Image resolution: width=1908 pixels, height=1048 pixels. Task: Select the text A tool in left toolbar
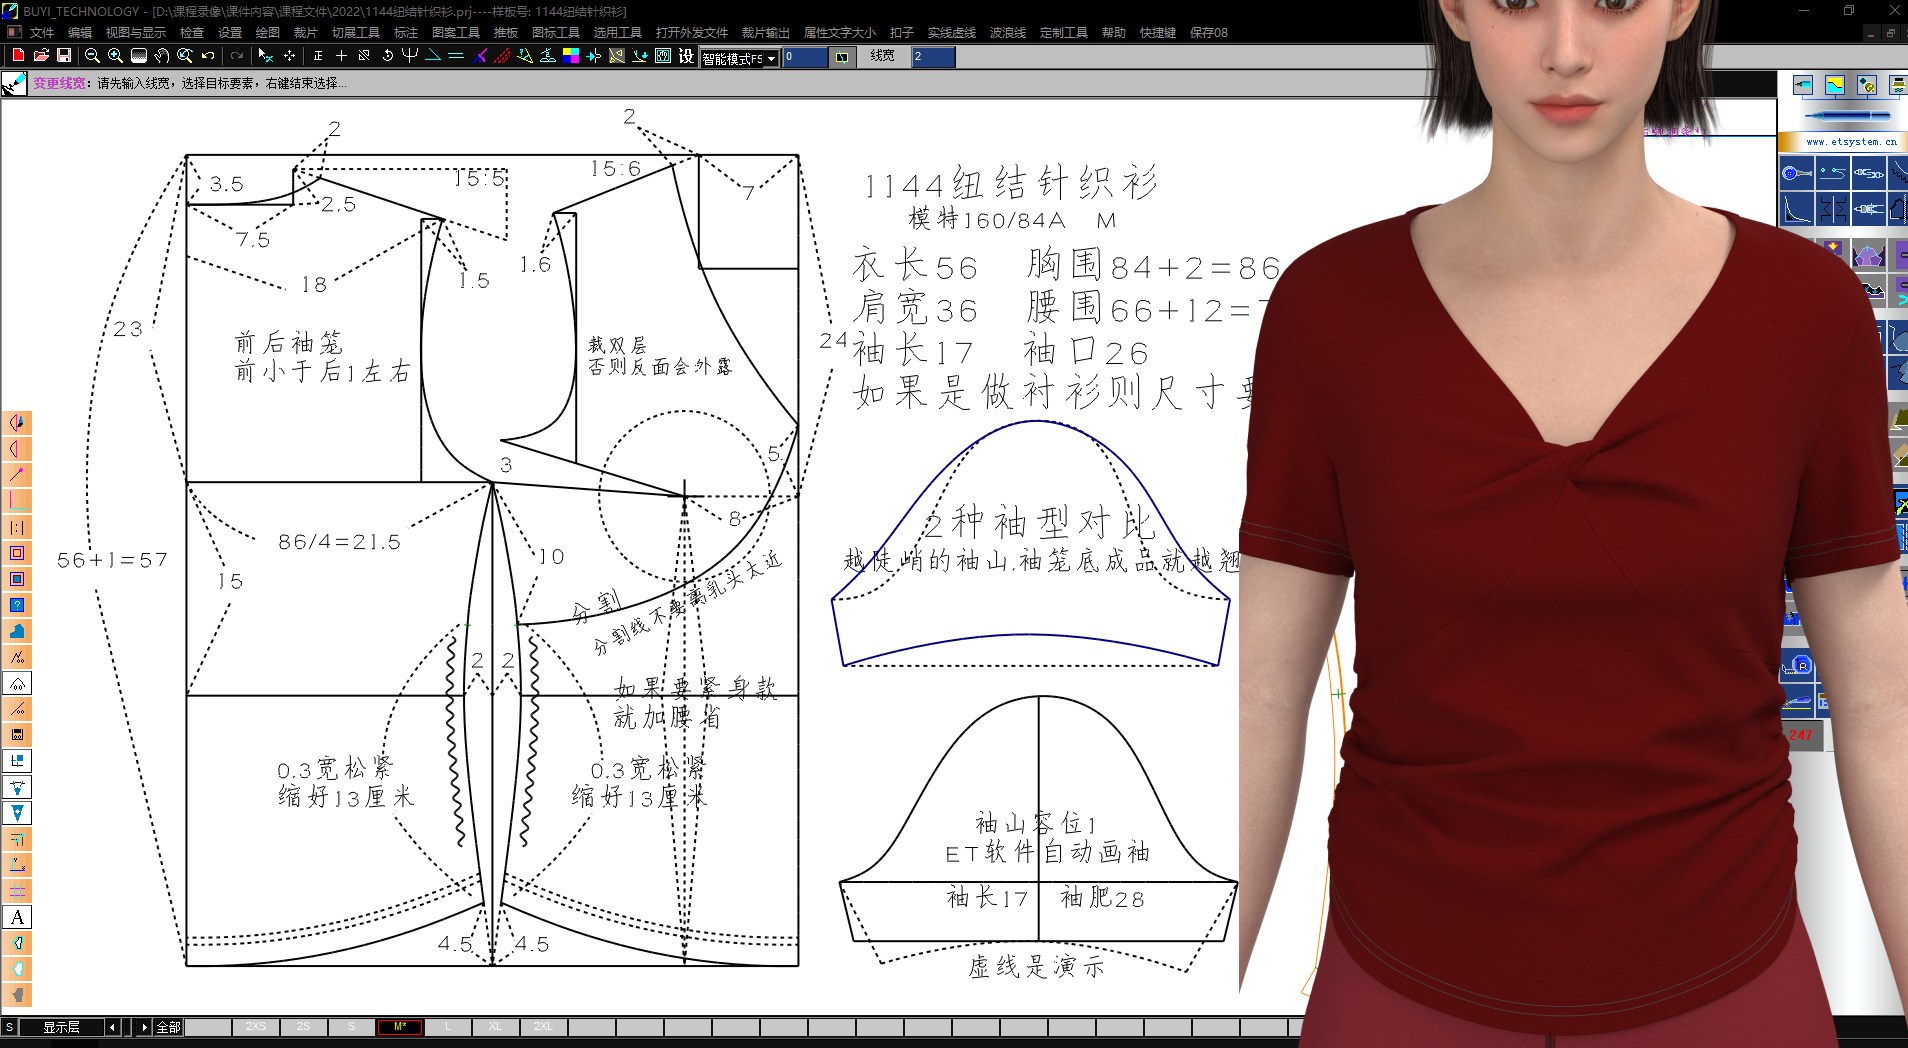17,917
